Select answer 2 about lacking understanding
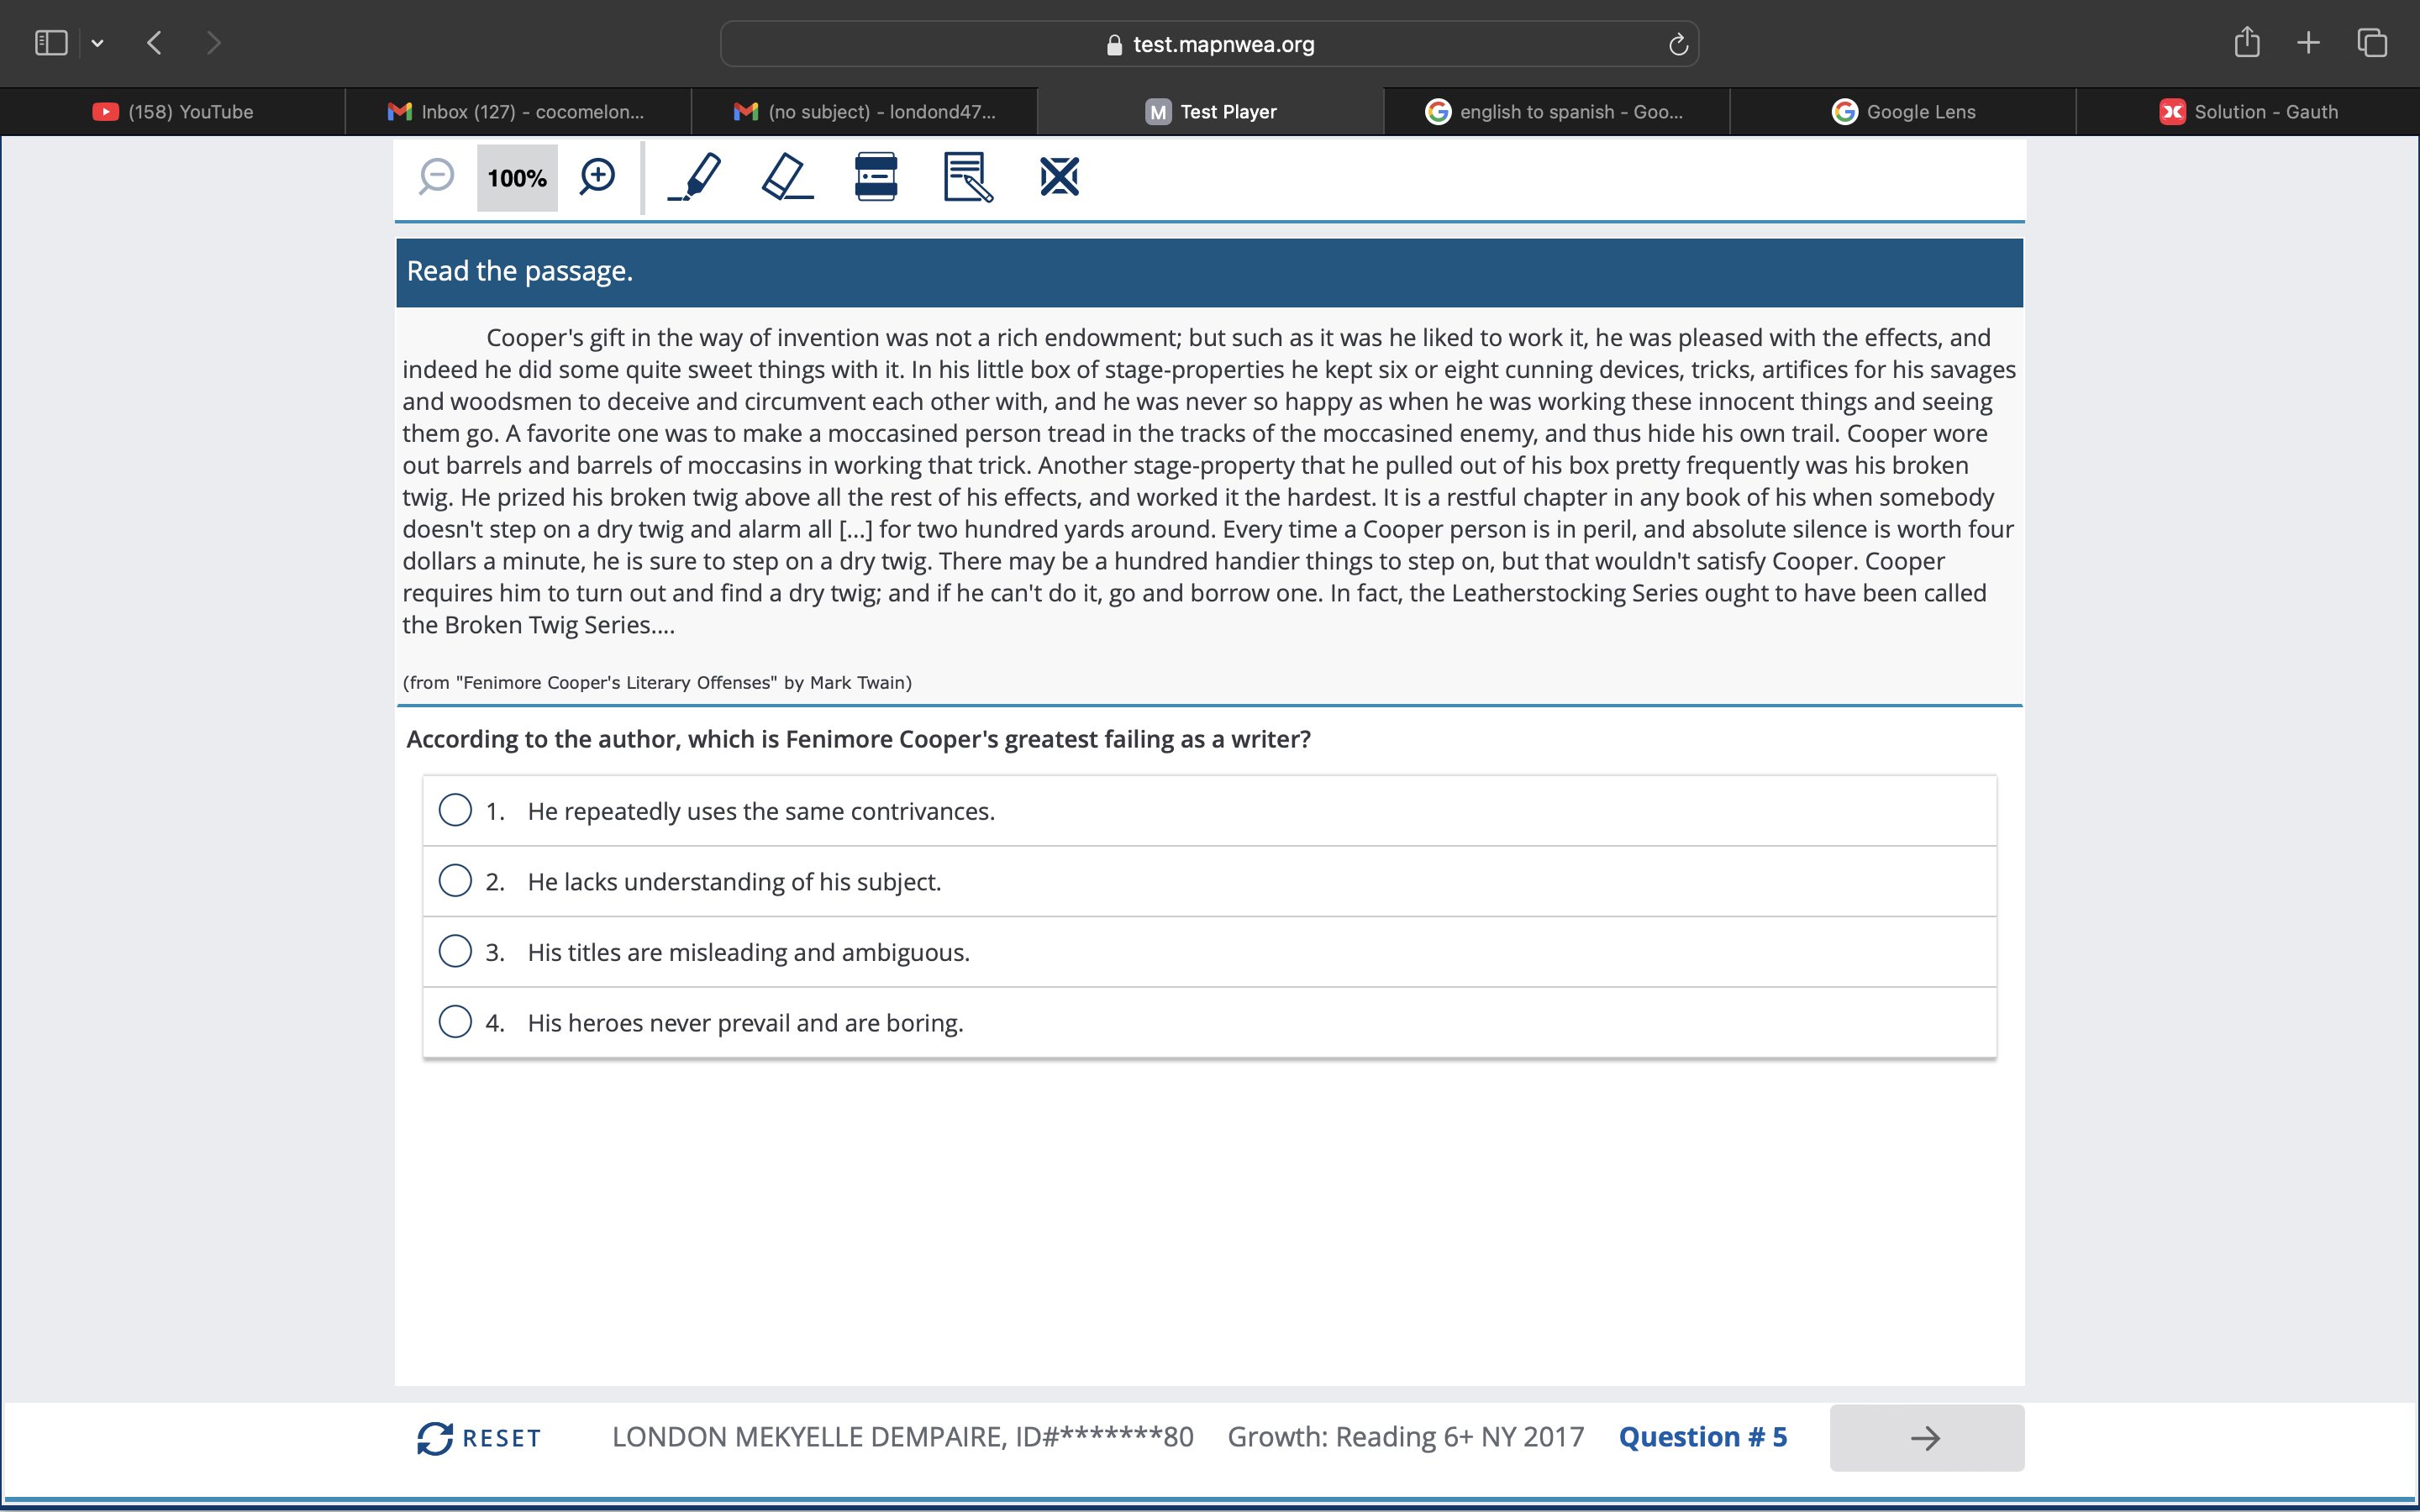Viewport: 2420px width, 1512px height. [1209, 882]
